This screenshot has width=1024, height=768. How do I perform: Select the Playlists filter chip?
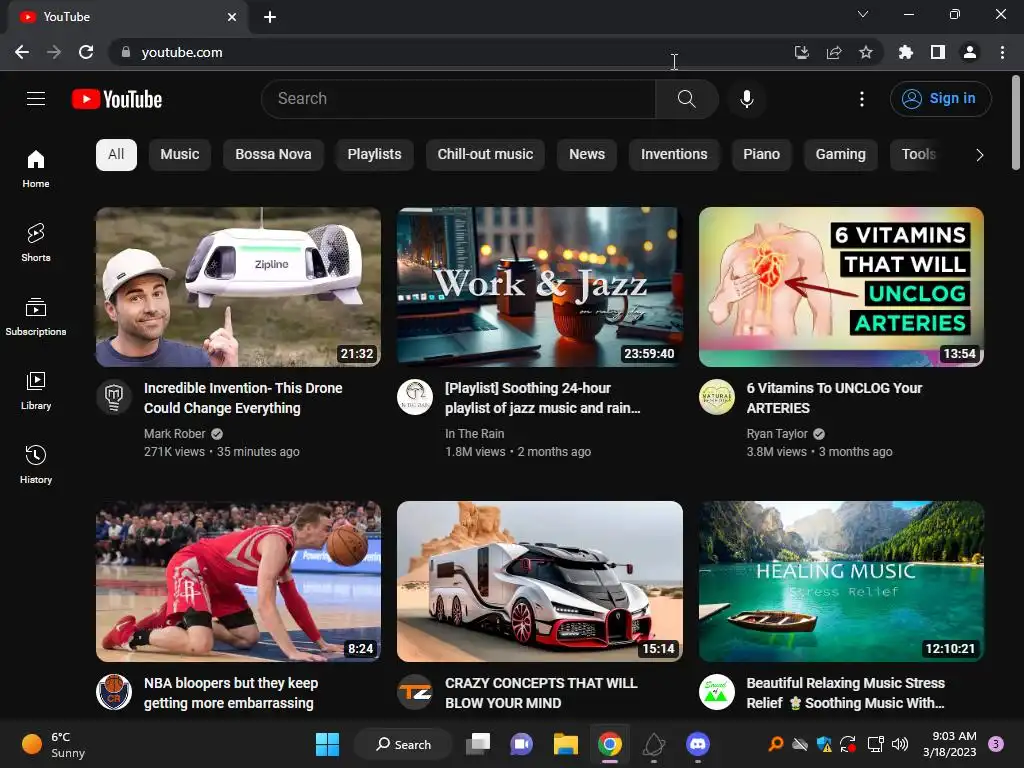tap(374, 155)
